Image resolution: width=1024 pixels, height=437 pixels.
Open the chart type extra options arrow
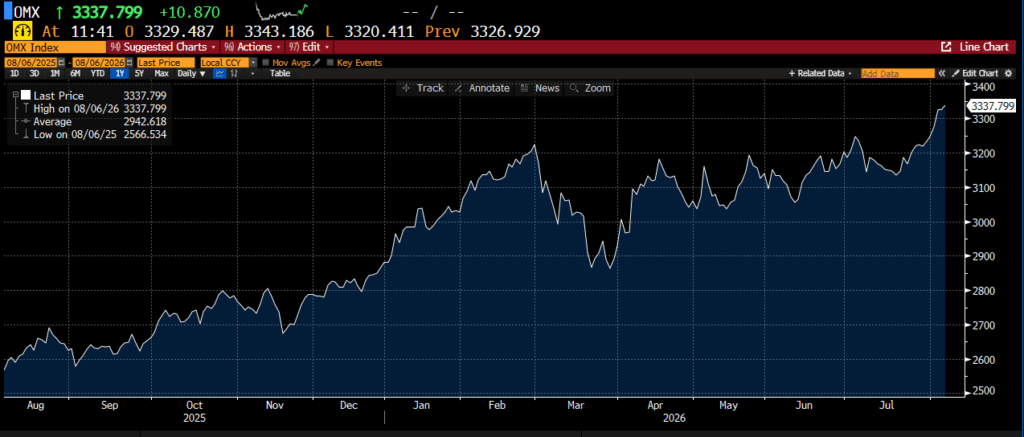pos(253,74)
